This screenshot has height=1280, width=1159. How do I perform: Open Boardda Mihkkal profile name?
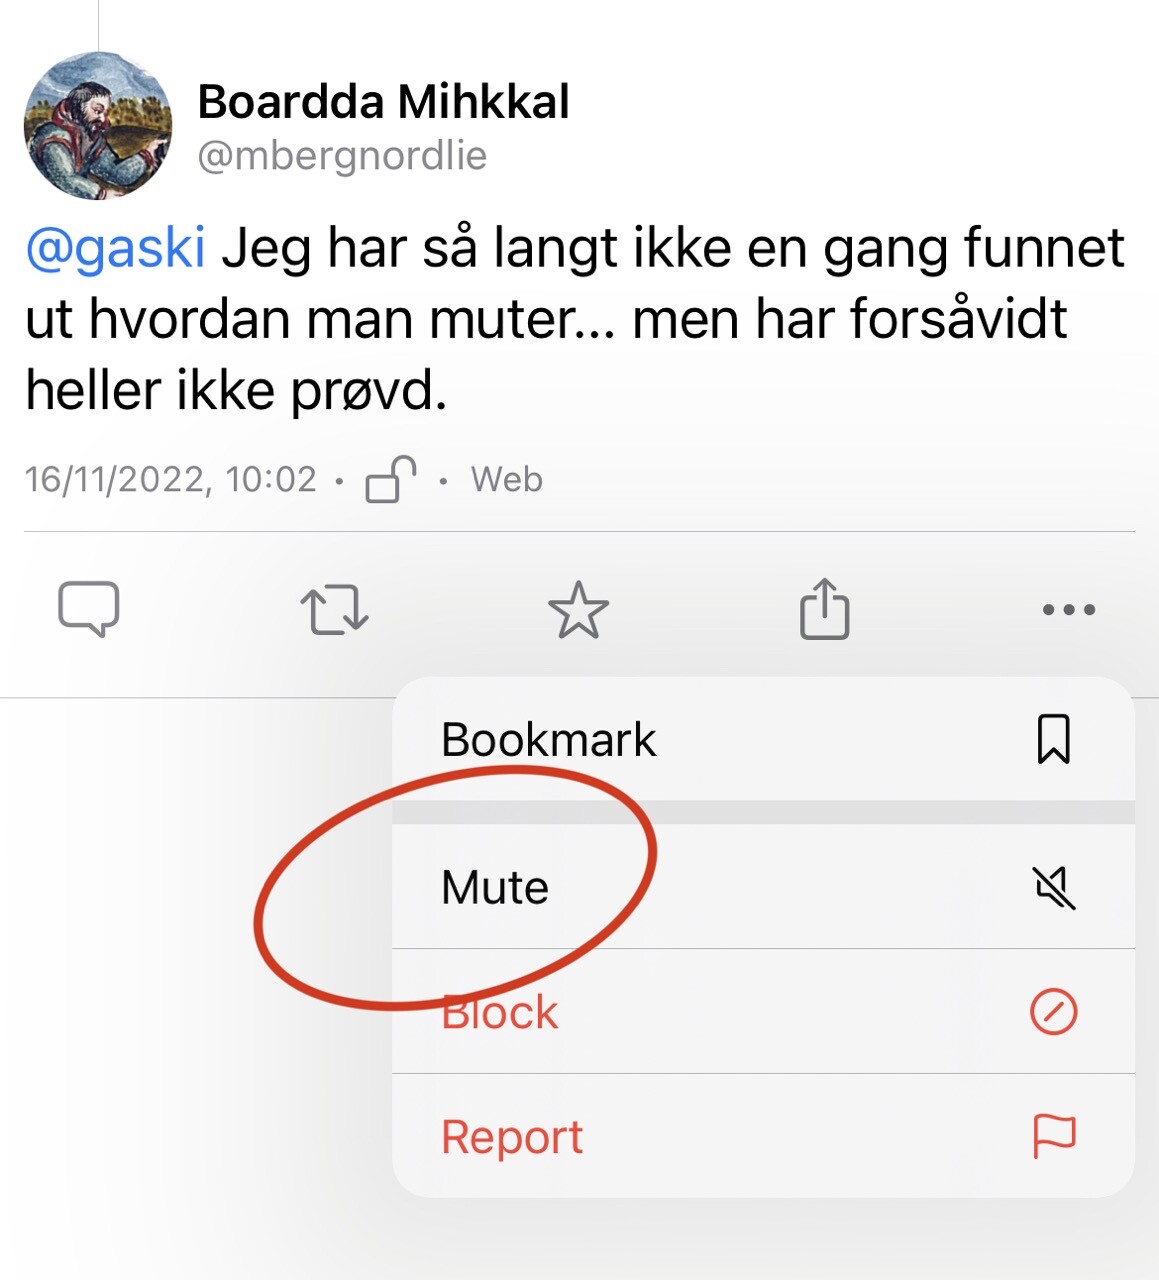[x=383, y=102]
